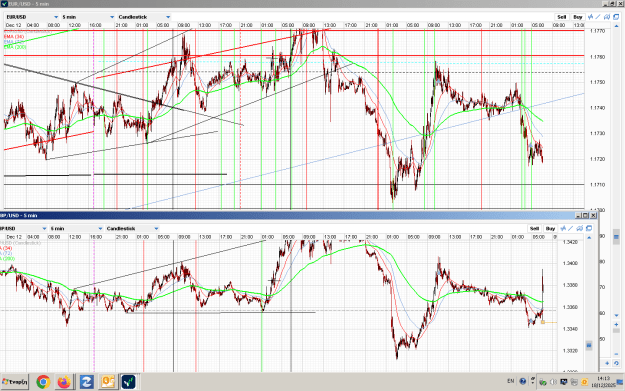Select line drawing tool in GBP/USD chart toolbar
Viewport: 625px width, 391px height.
(x=571, y=229)
